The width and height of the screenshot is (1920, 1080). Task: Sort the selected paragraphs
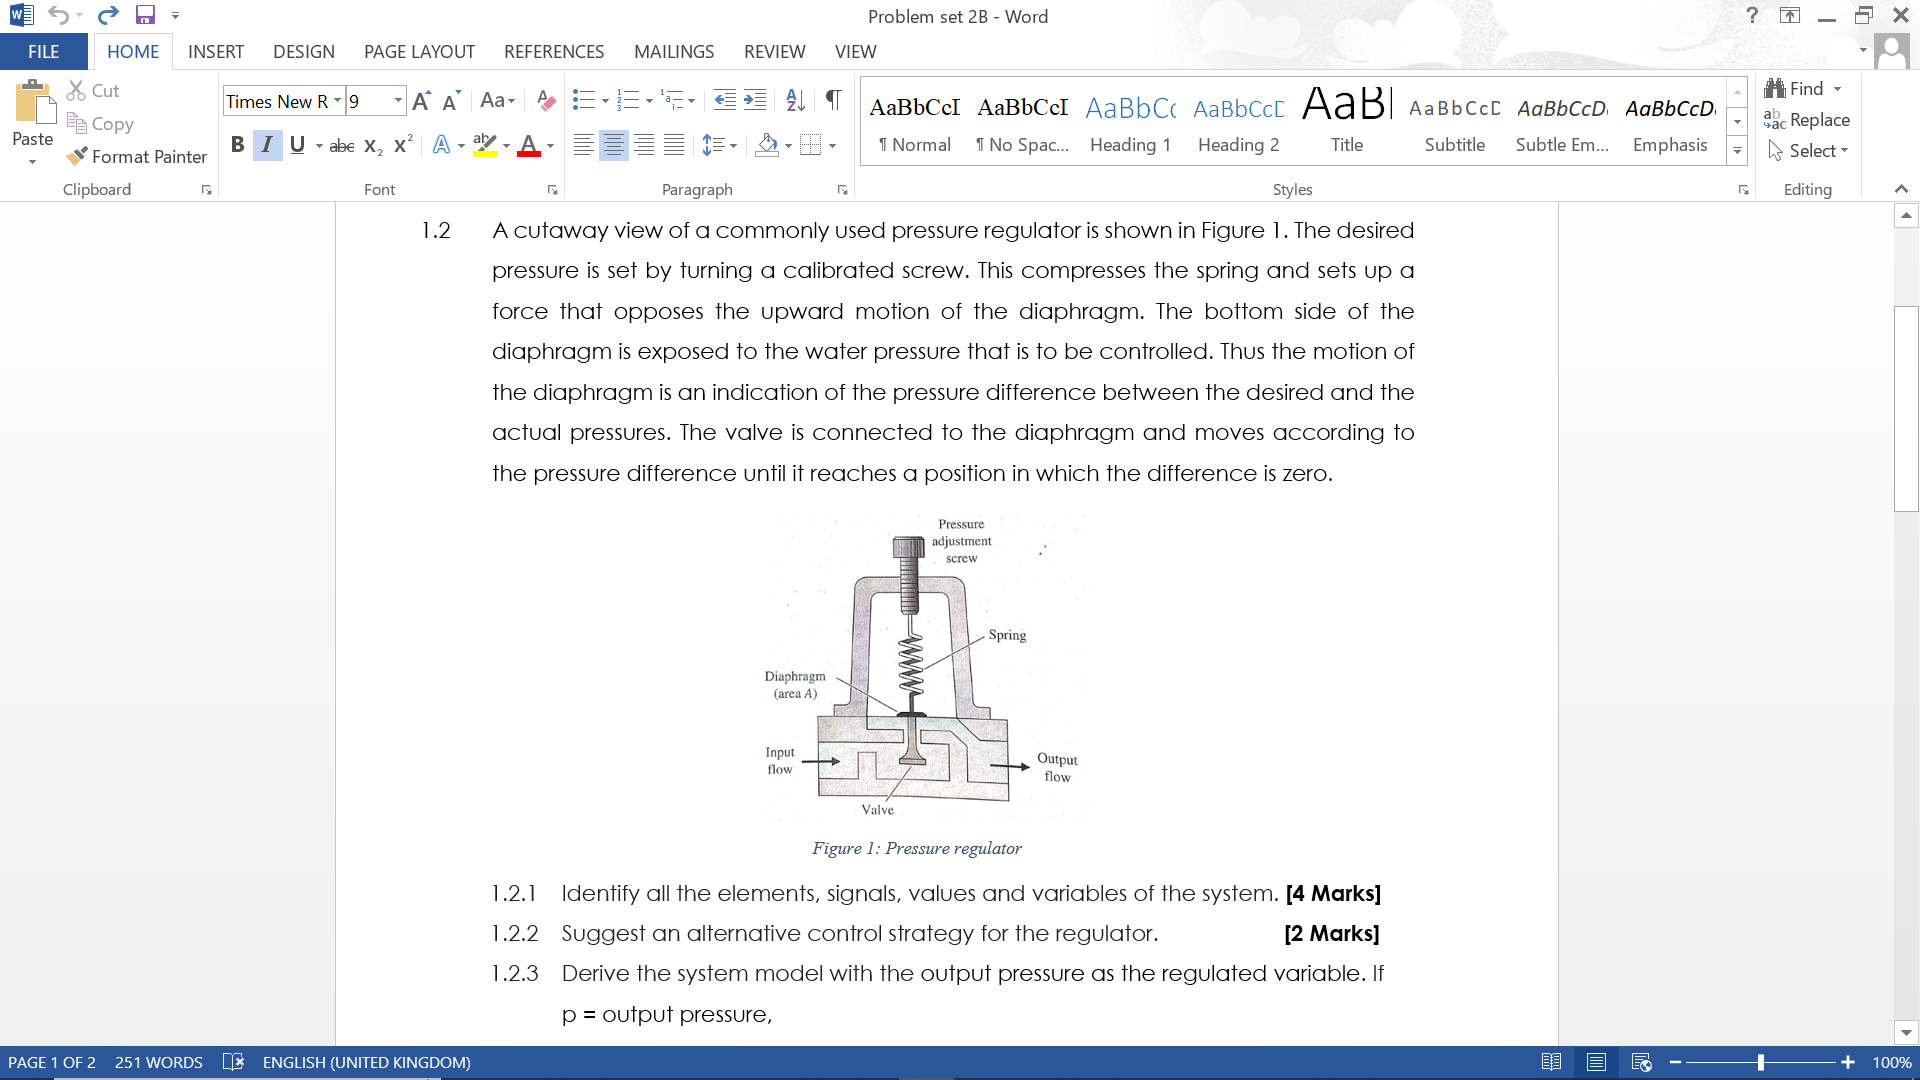[x=795, y=100]
